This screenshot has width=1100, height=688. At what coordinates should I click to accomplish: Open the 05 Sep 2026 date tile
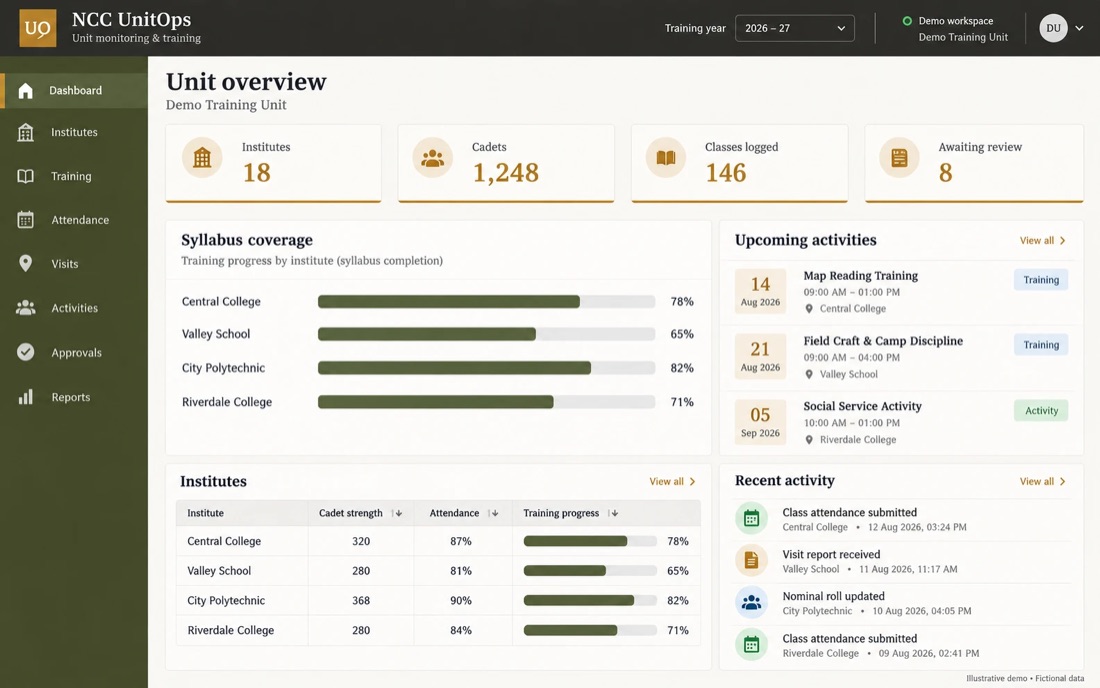(760, 422)
